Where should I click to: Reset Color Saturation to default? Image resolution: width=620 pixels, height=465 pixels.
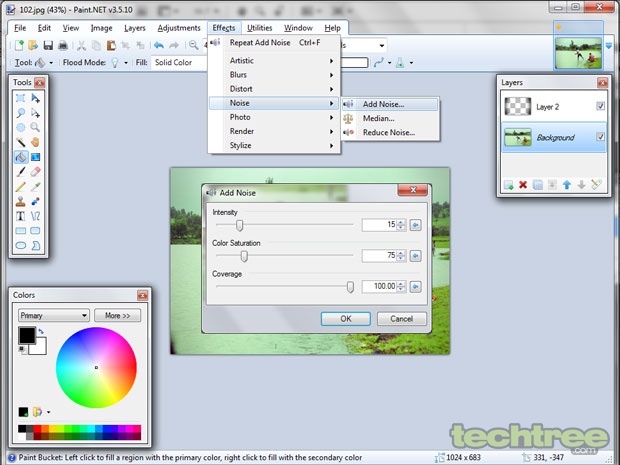click(415, 256)
